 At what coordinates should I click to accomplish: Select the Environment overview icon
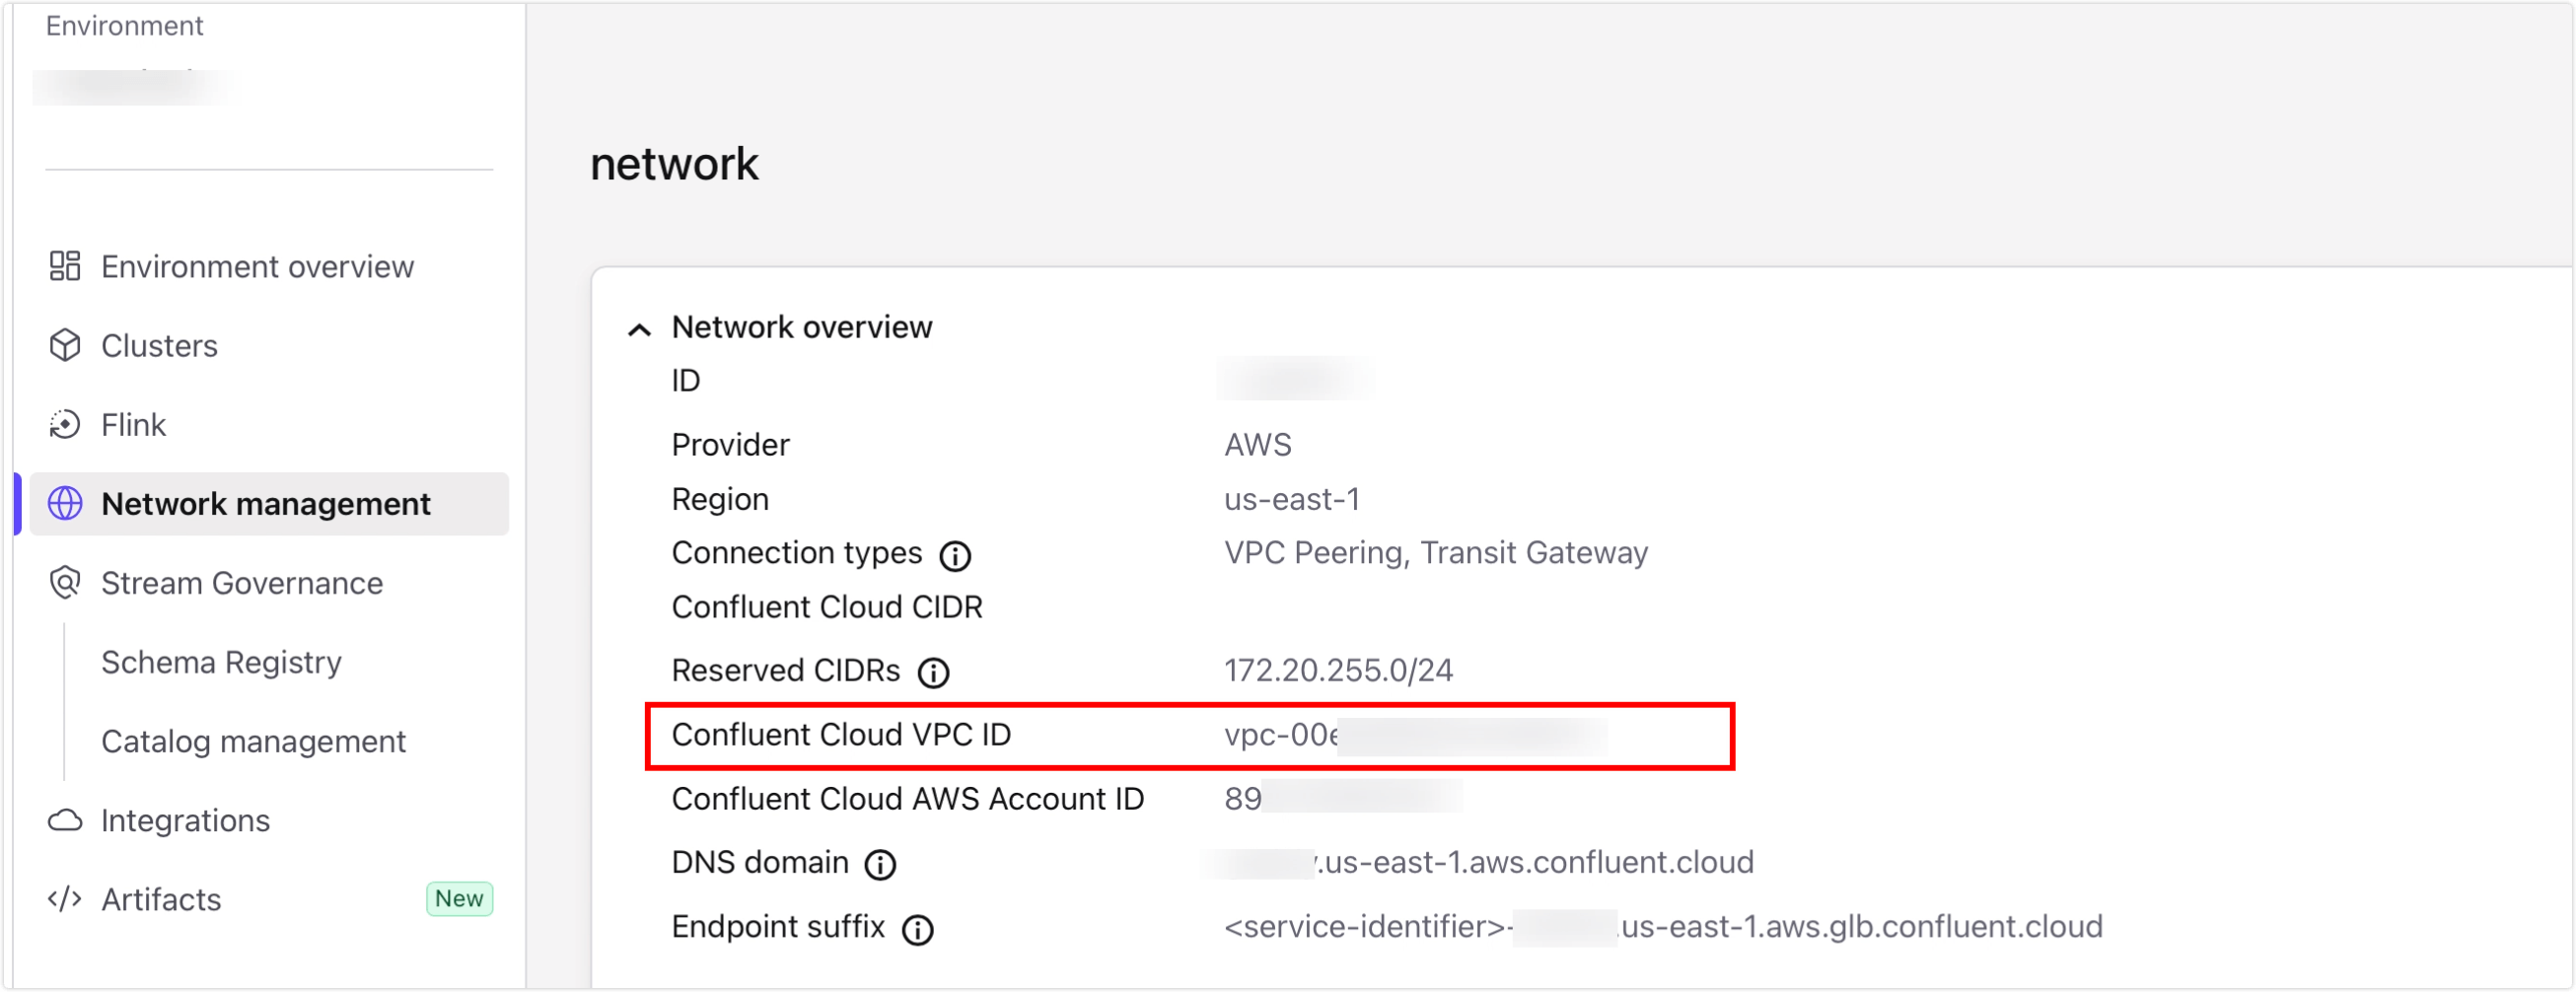click(66, 266)
